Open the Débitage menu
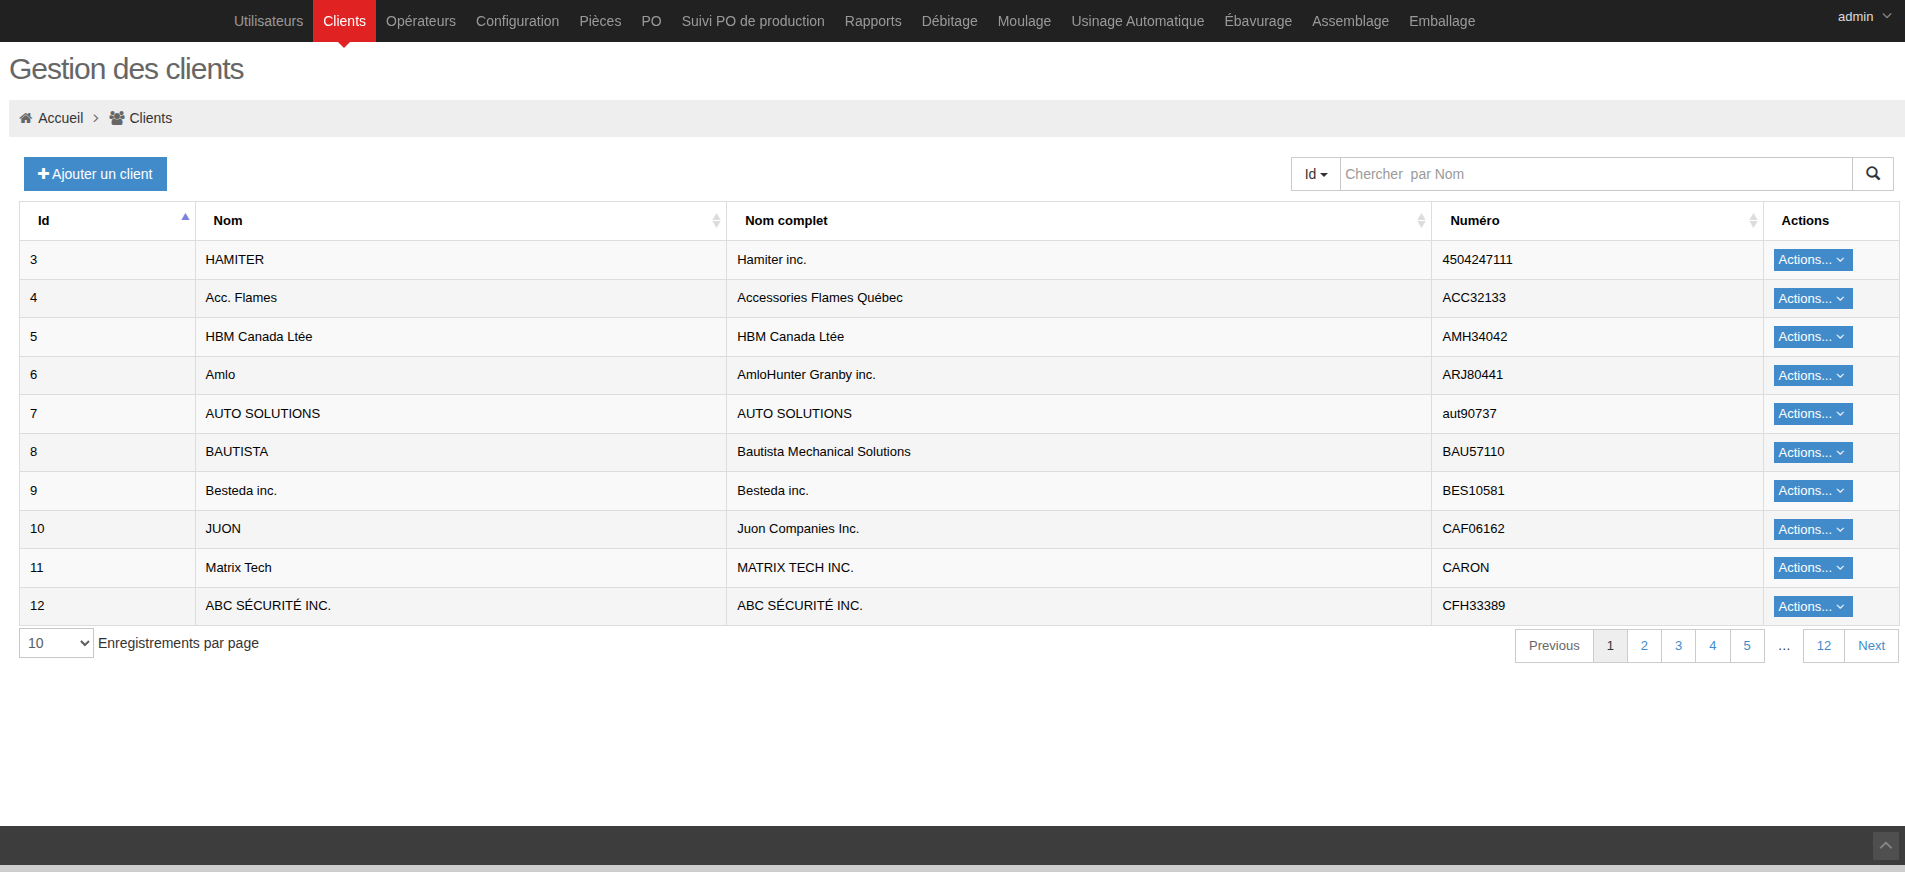Image resolution: width=1905 pixels, height=872 pixels. (x=949, y=21)
